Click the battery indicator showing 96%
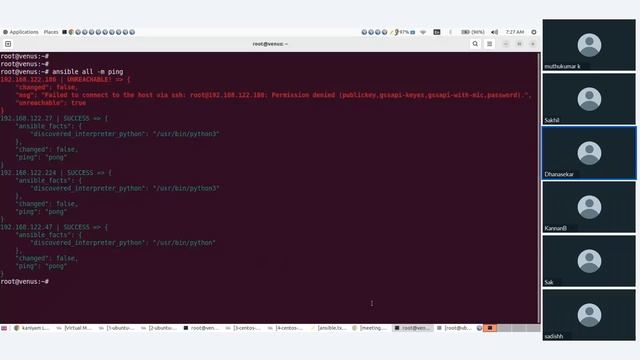 473,32
